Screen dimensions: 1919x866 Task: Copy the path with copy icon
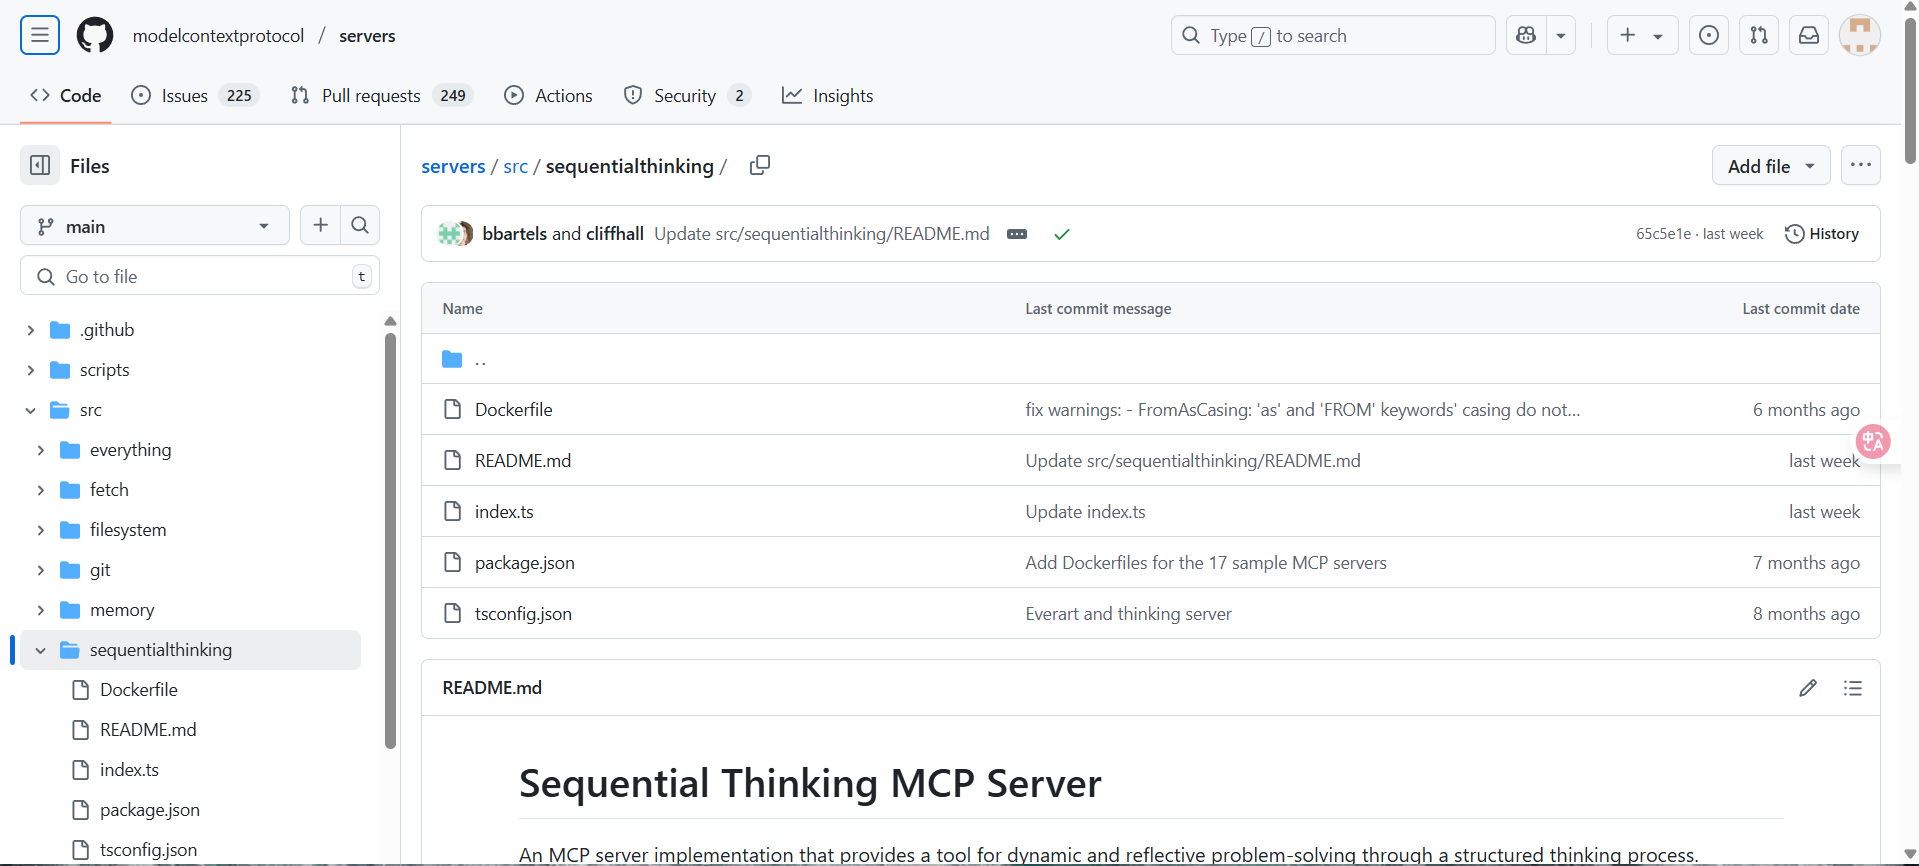coord(760,165)
